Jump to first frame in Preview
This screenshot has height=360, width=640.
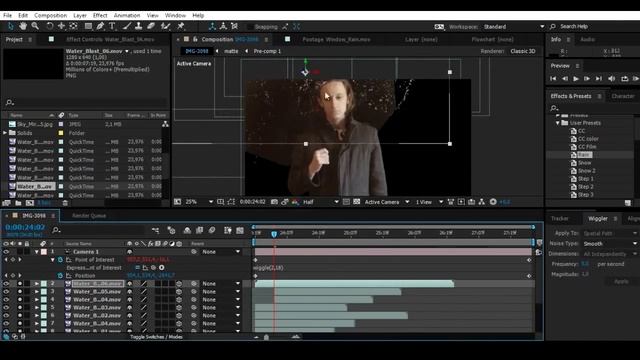[553, 78]
